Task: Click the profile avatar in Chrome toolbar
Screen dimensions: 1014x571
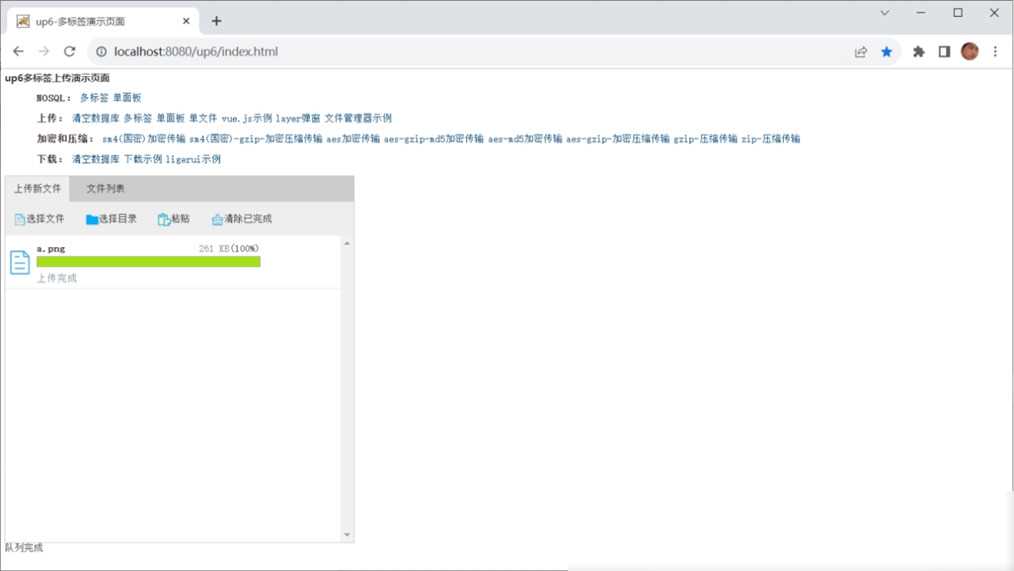Action: 969,52
